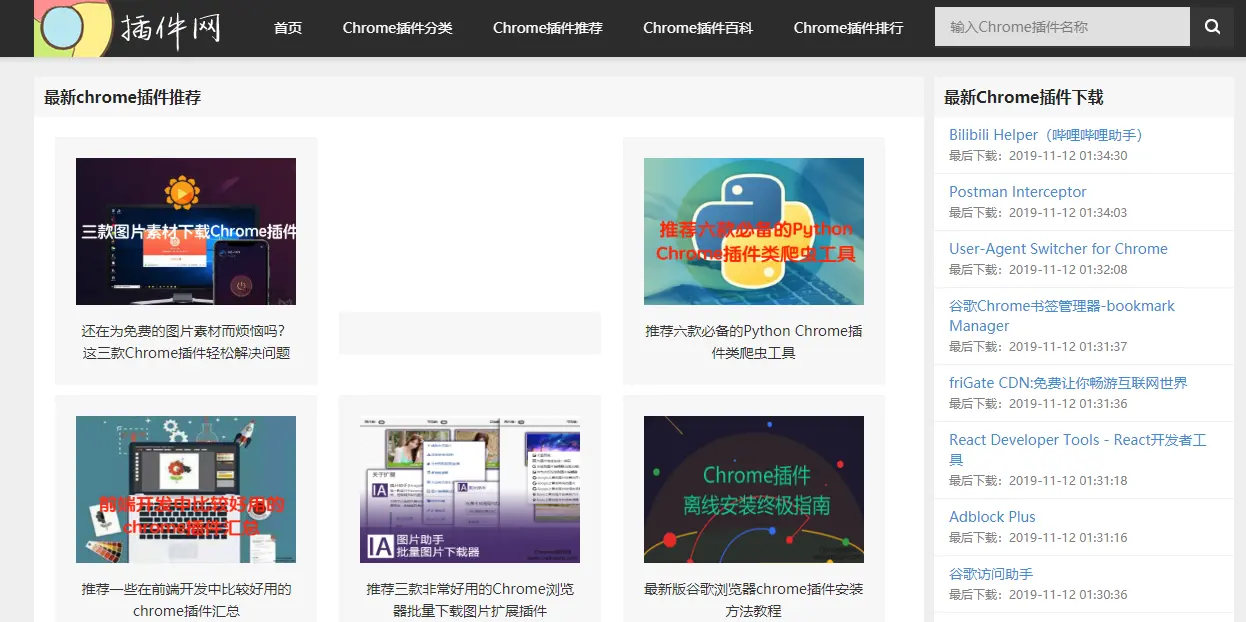Click the 最新chrome插件推荐 section heading
The image size is (1246, 622).
pos(122,97)
